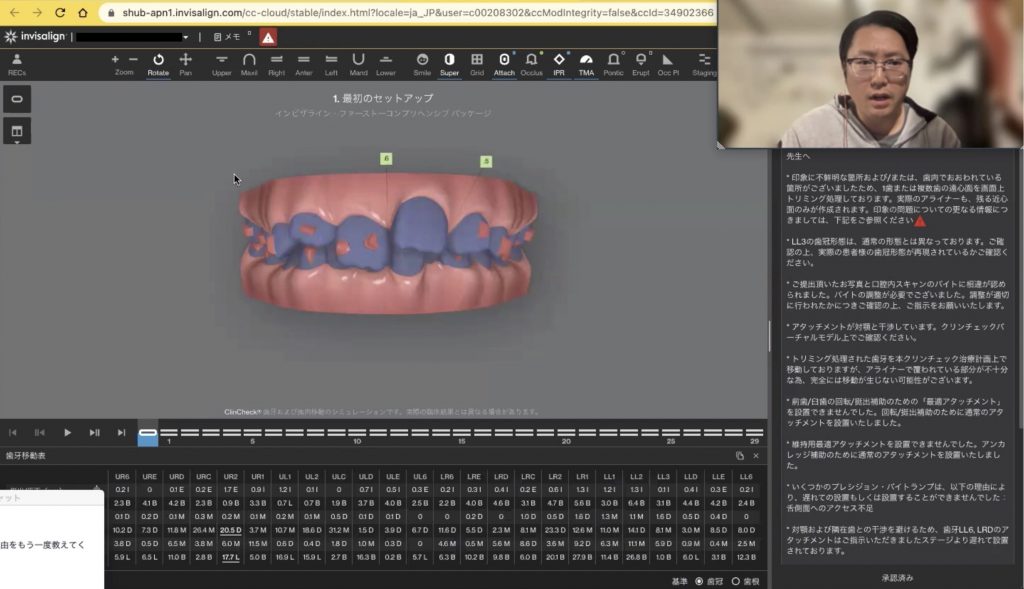This screenshot has width=1024, height=589.
Task: Toggle Occlus contacts display
Action: pos(532,65)
